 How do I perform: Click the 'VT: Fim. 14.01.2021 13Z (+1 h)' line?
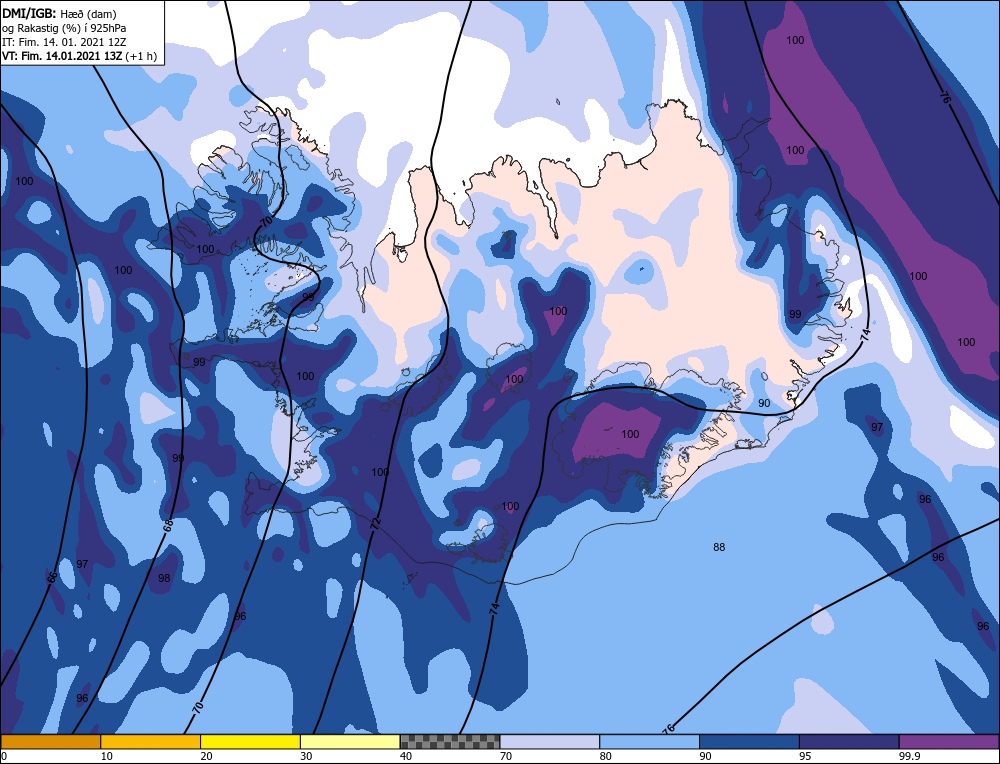(x=79, y=56)
